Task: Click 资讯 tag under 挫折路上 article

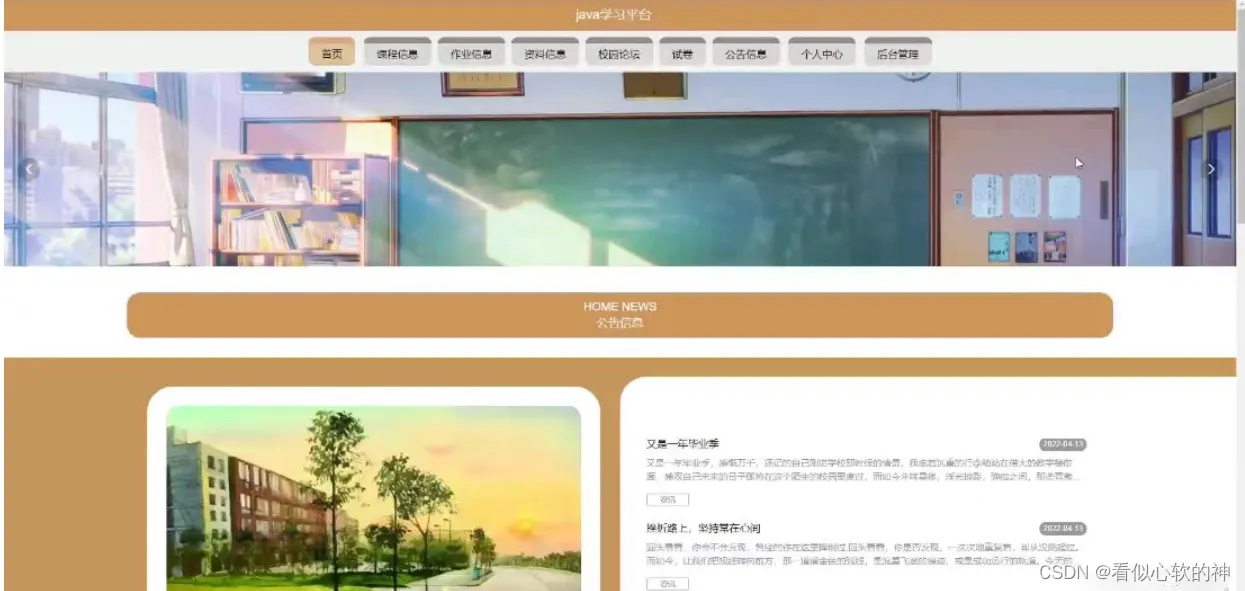Action: click(x=667, y=583)
